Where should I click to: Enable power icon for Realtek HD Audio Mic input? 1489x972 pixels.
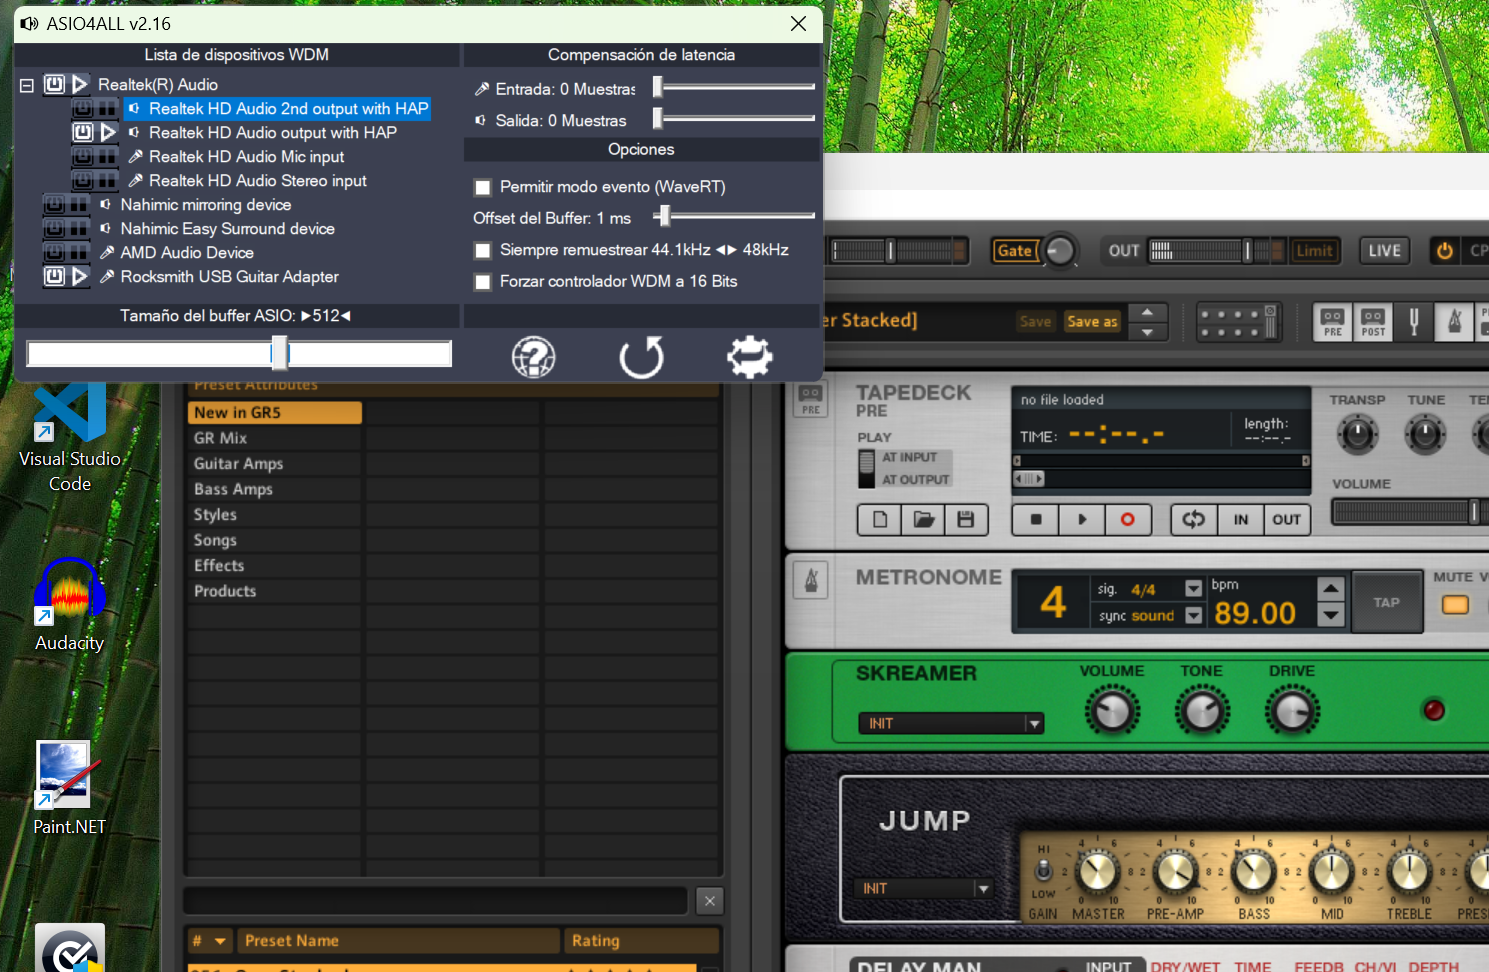click(x=83, y=157)
